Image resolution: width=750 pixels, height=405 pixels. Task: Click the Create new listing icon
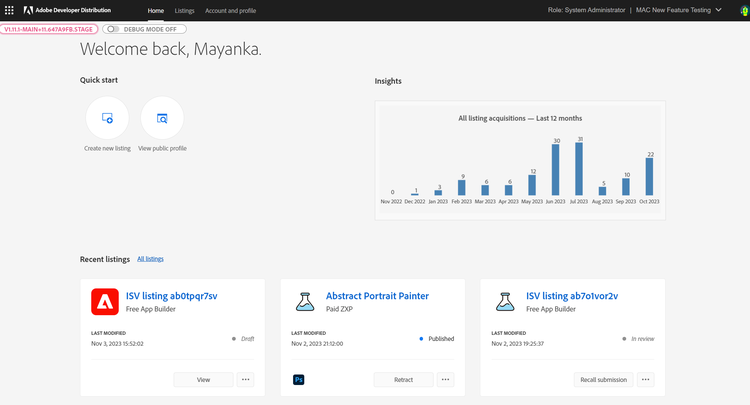tap(107, 118)
